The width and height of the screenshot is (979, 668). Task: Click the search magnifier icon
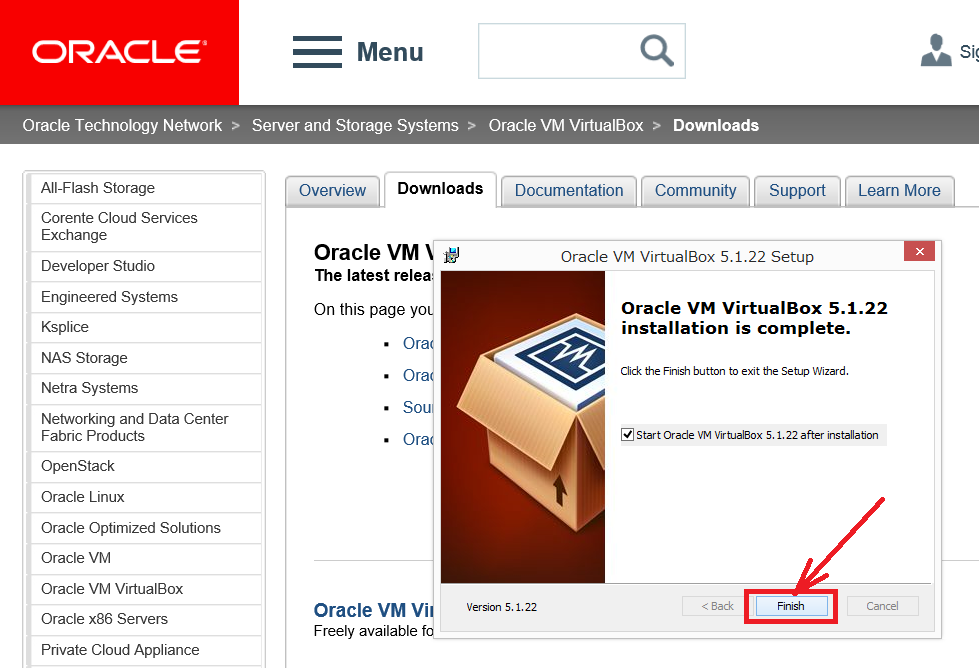657,51
